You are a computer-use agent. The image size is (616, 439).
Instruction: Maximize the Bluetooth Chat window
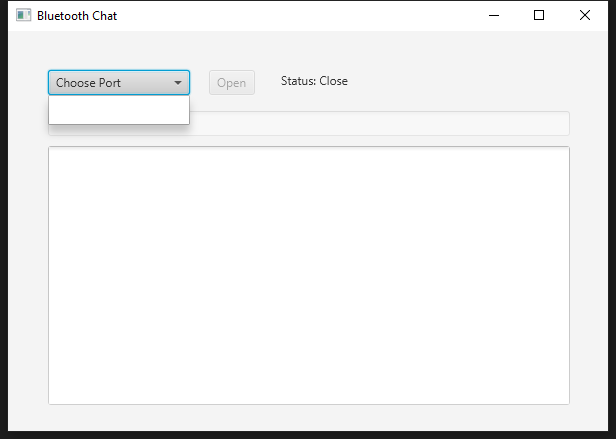(539, 15)
